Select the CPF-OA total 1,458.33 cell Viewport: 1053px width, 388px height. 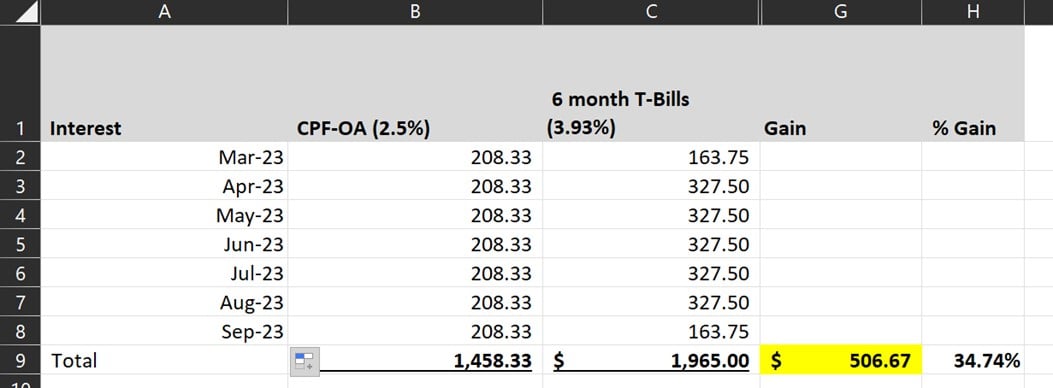(415, 360)
